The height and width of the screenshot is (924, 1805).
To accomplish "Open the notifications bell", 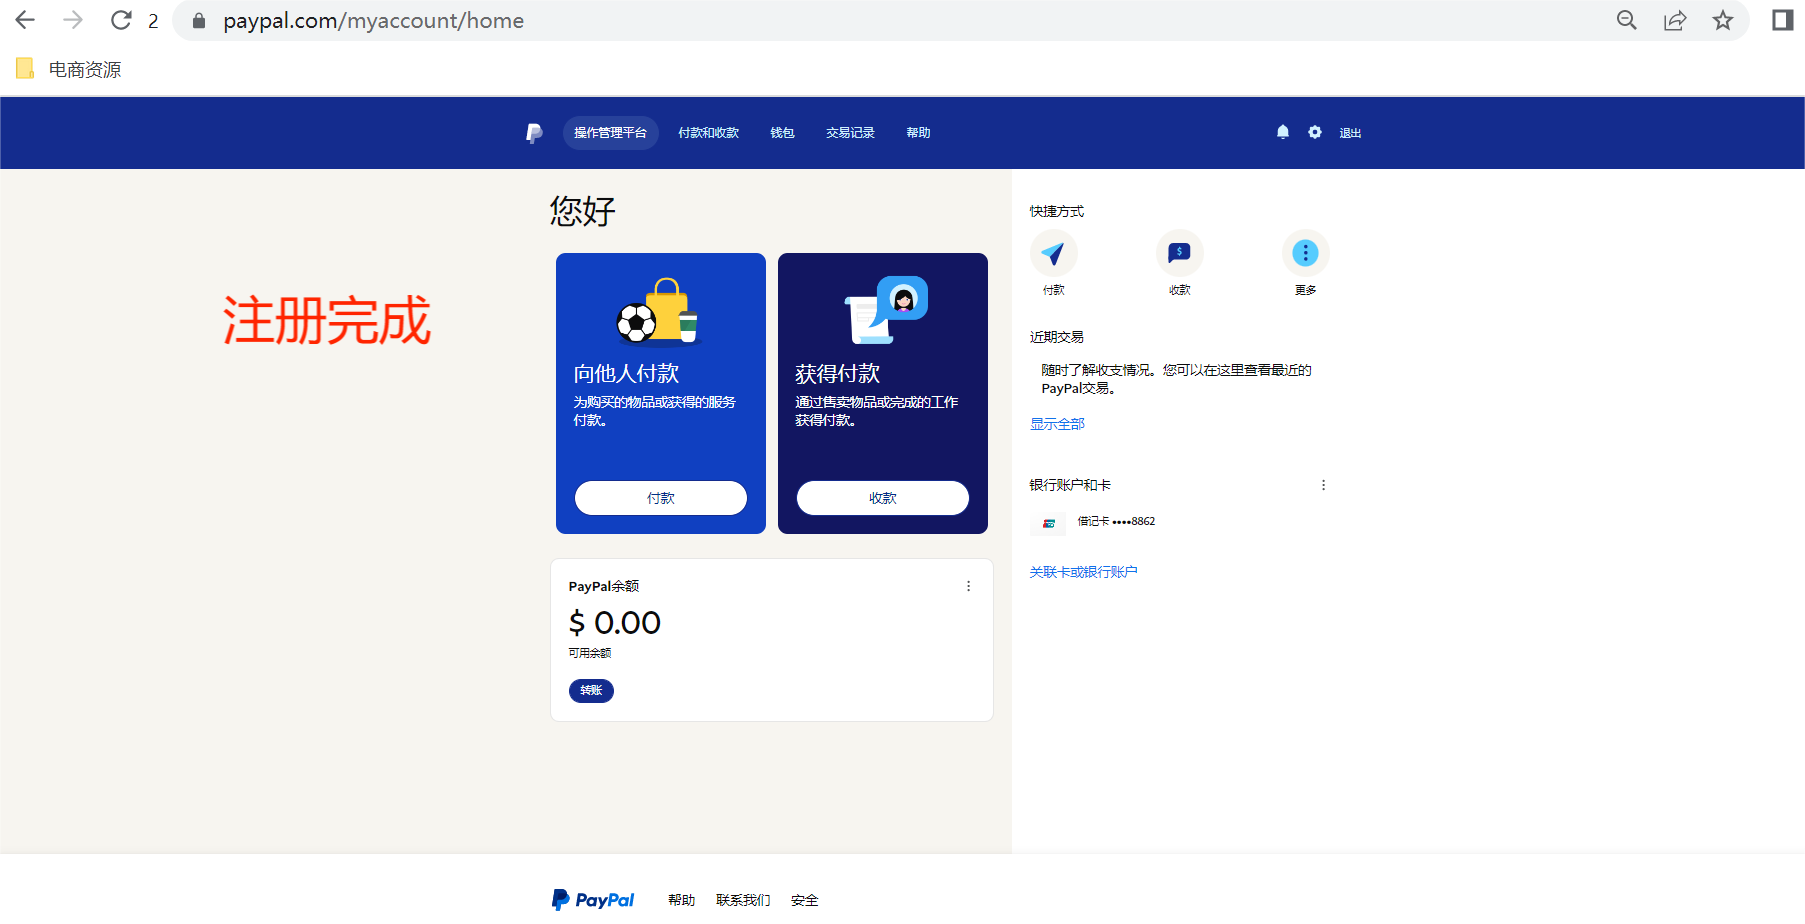I will tap(1283, 132).
